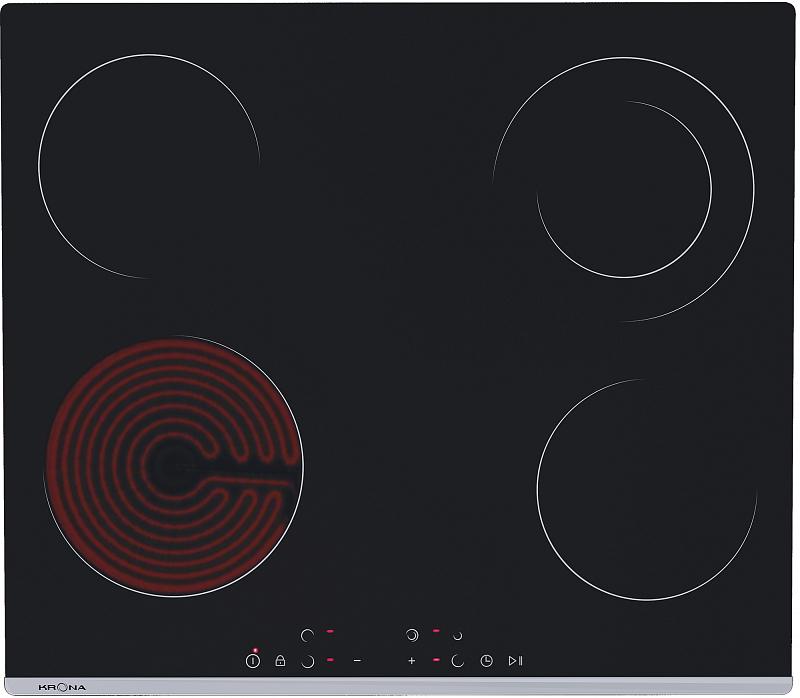
Task: Click the glowing red front-left burner
Action: point(173,466)
